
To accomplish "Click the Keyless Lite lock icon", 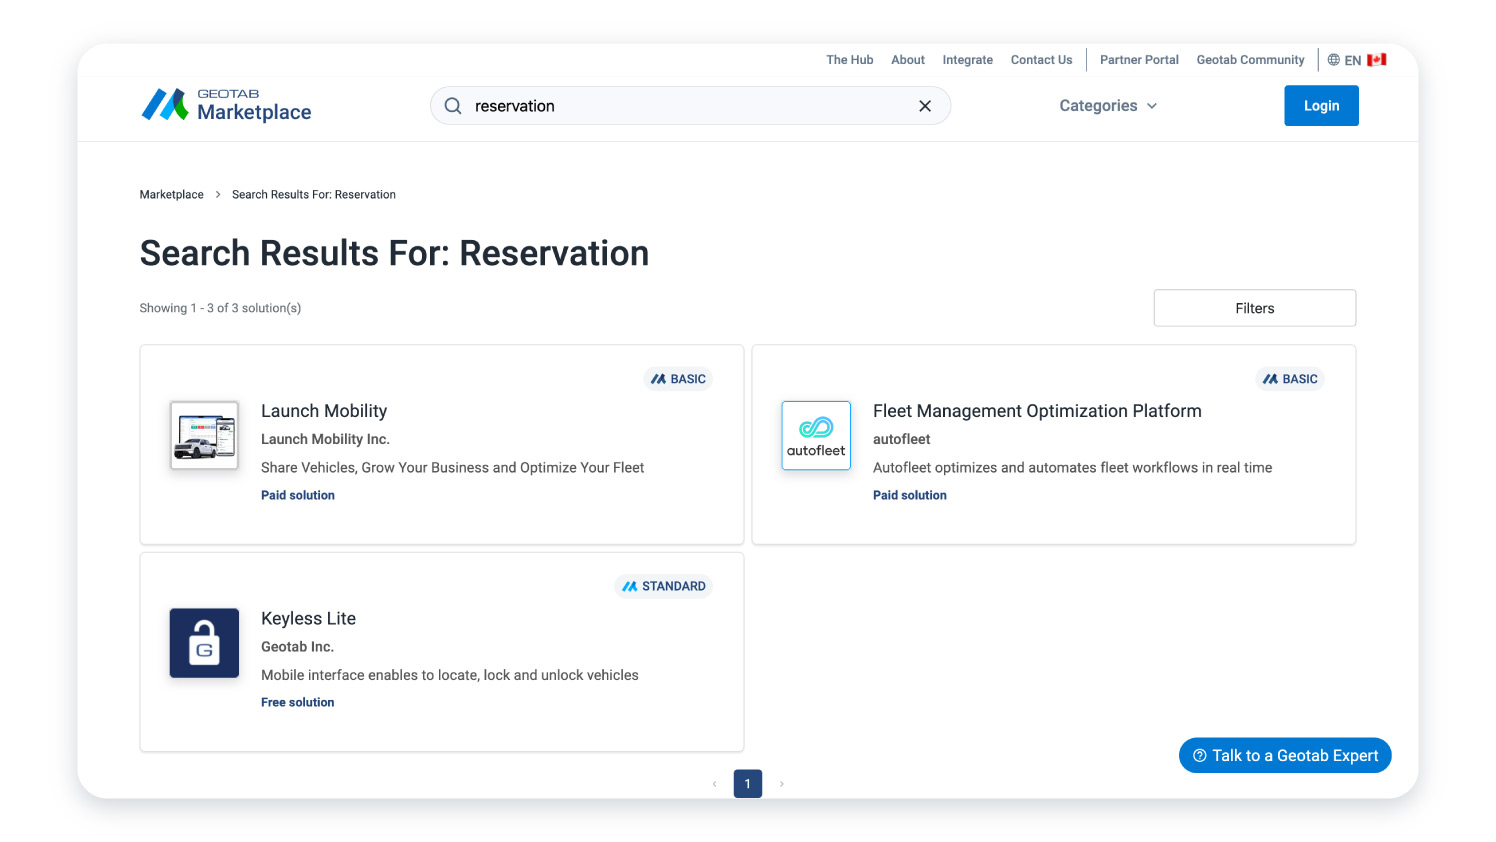I will (x=204, y=643).
